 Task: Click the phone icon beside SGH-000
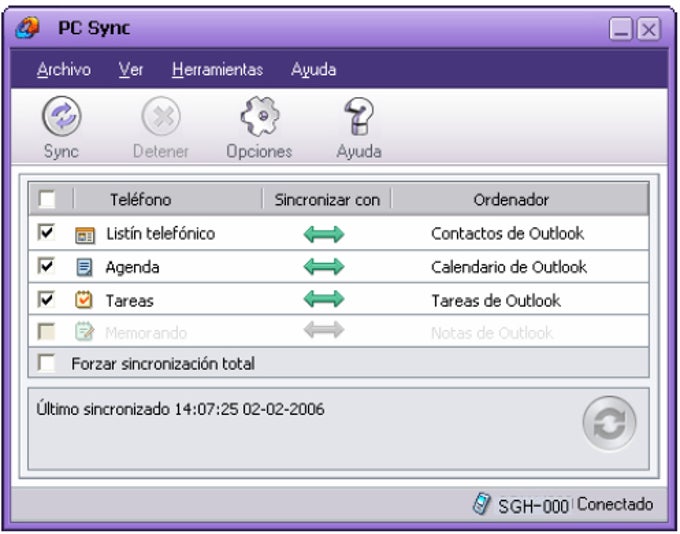point(481,504)
